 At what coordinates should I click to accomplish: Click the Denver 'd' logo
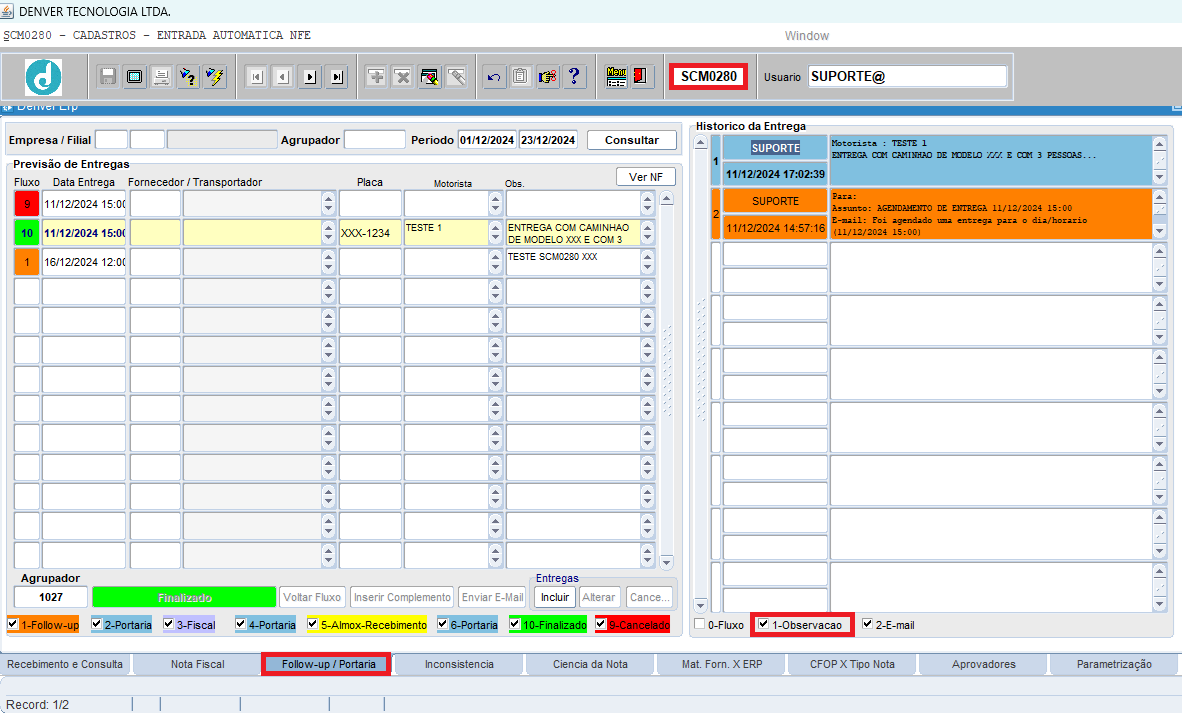coord(44,76)
